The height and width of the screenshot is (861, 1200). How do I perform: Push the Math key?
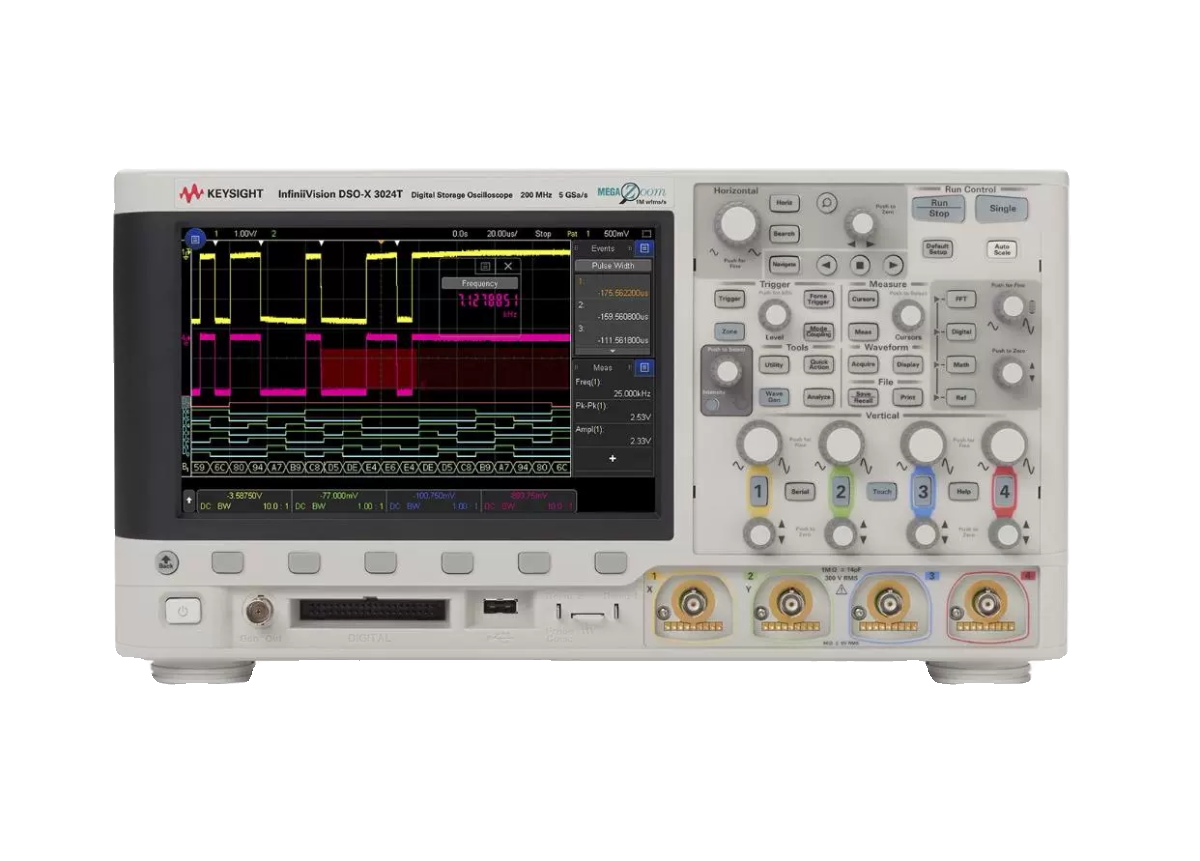coord(961,365)
